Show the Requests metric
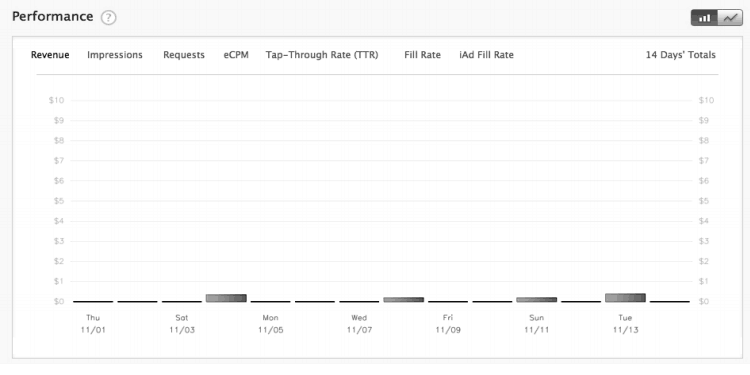This screenshot has height=375, width=750. click(x=184, y=55)
